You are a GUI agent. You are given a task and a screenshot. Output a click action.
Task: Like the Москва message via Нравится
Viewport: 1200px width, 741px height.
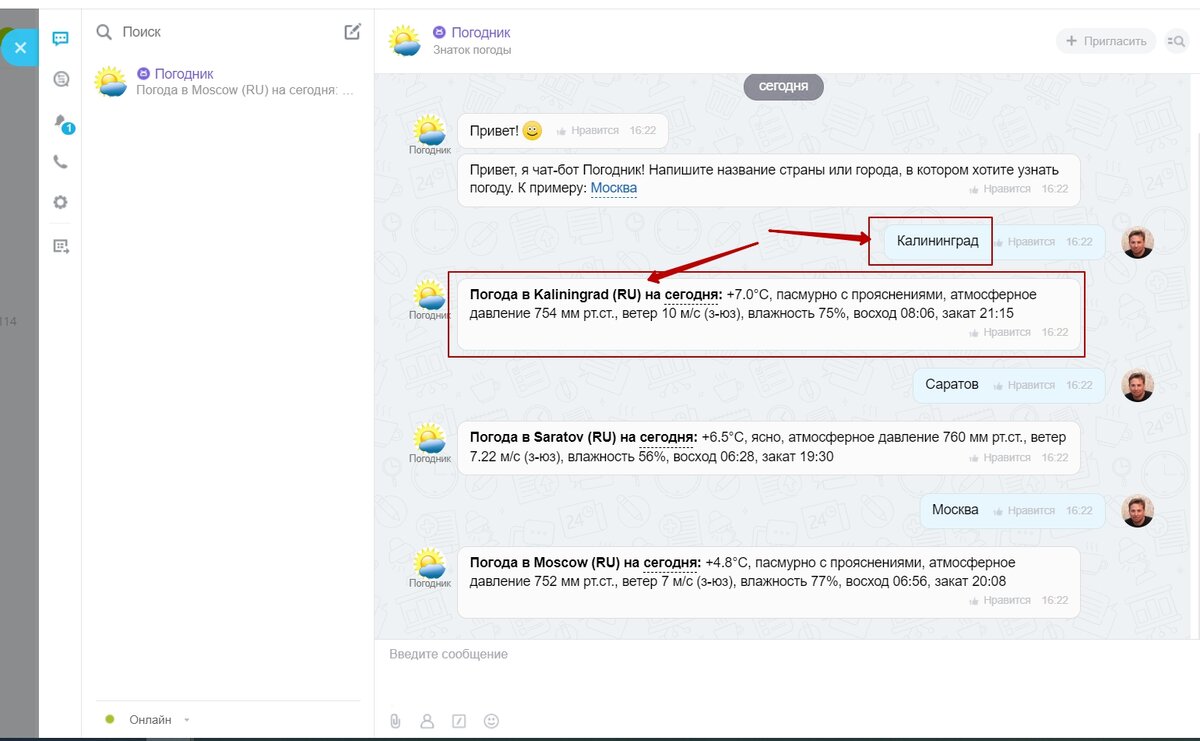click(x=1024, y=510)
